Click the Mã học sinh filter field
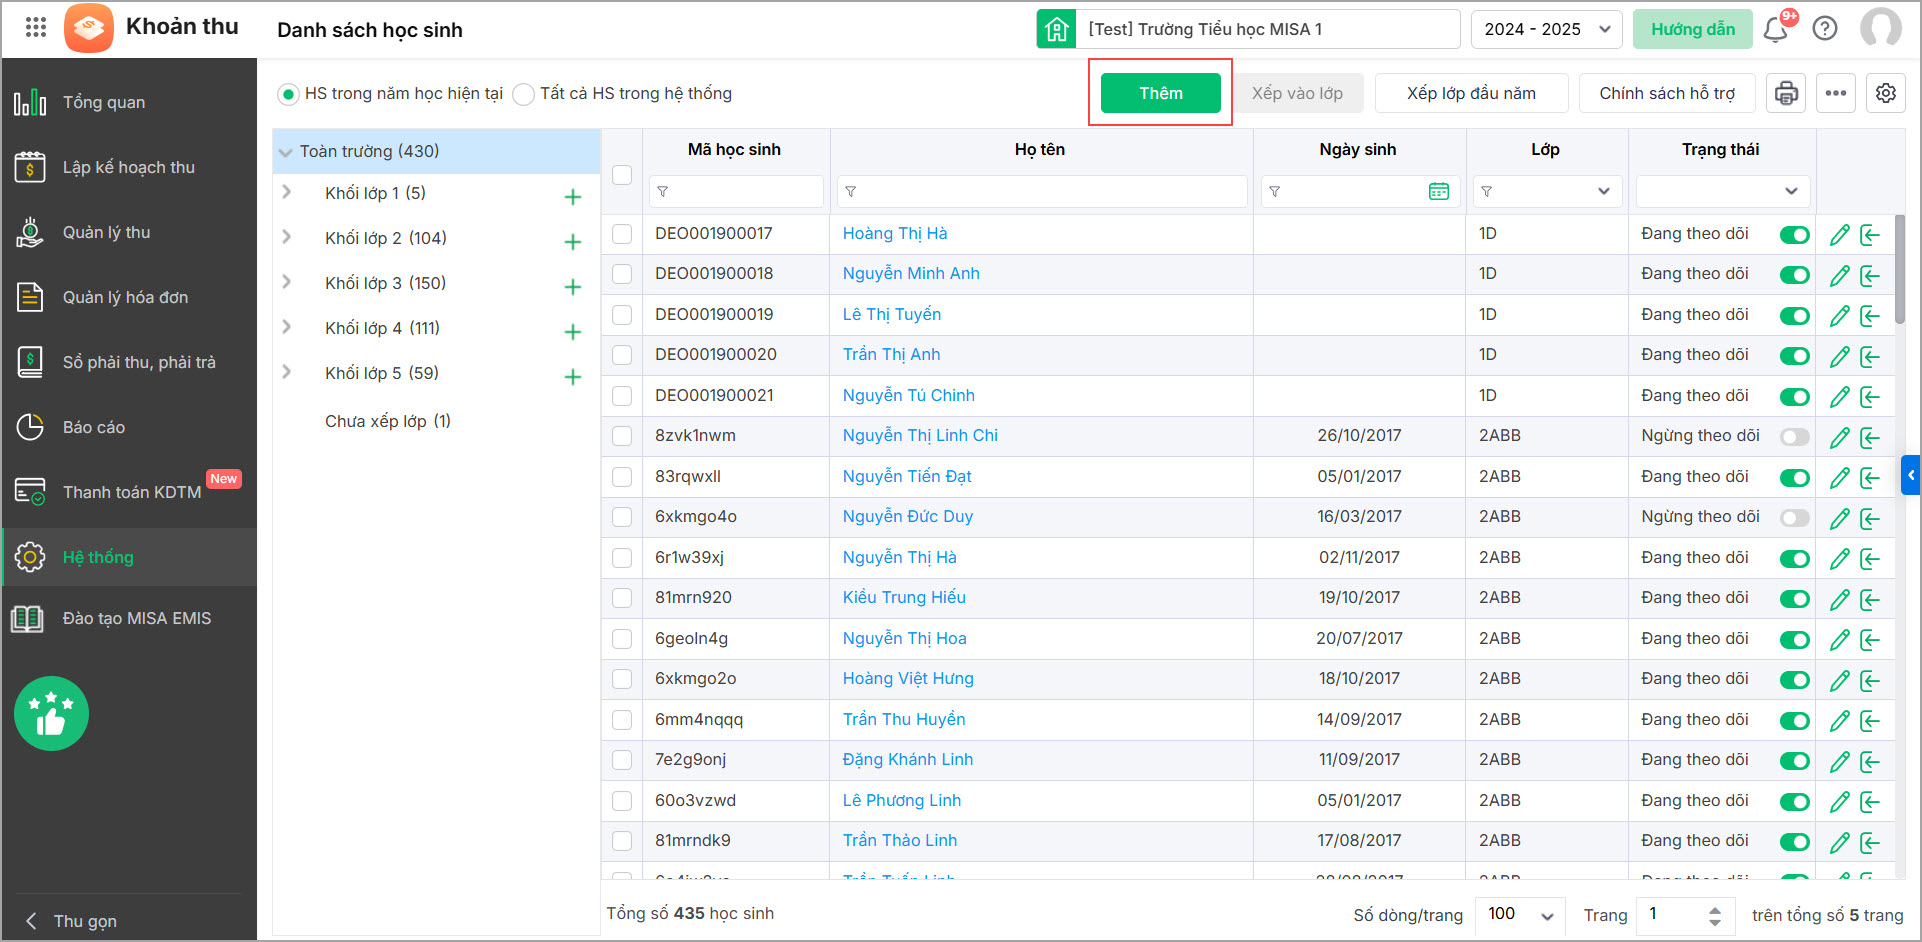Screen dimensions: 1922x942 (736, 191)
